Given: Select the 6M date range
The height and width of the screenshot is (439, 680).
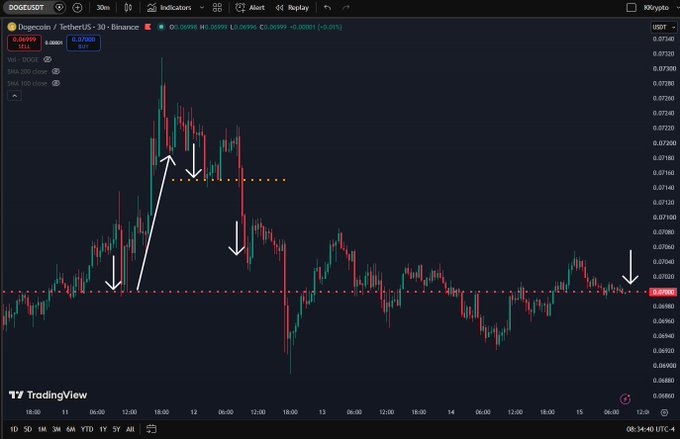Looking at the screenshot, I should [71, 429].
